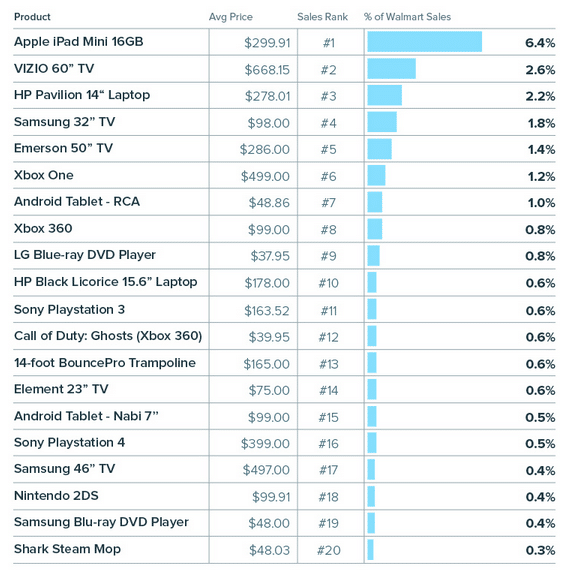Click the Product column header
Screen dimensions: 570x579
(x=32, y=17)
